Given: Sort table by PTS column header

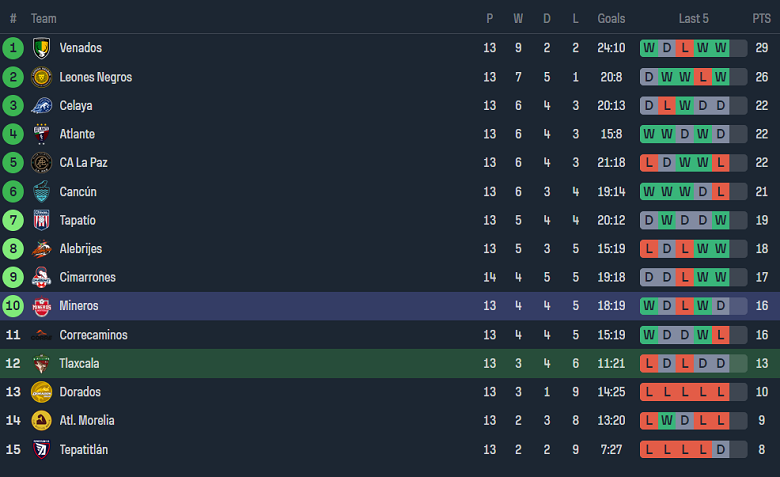Looking at the screenshot, I should [761, 18].
